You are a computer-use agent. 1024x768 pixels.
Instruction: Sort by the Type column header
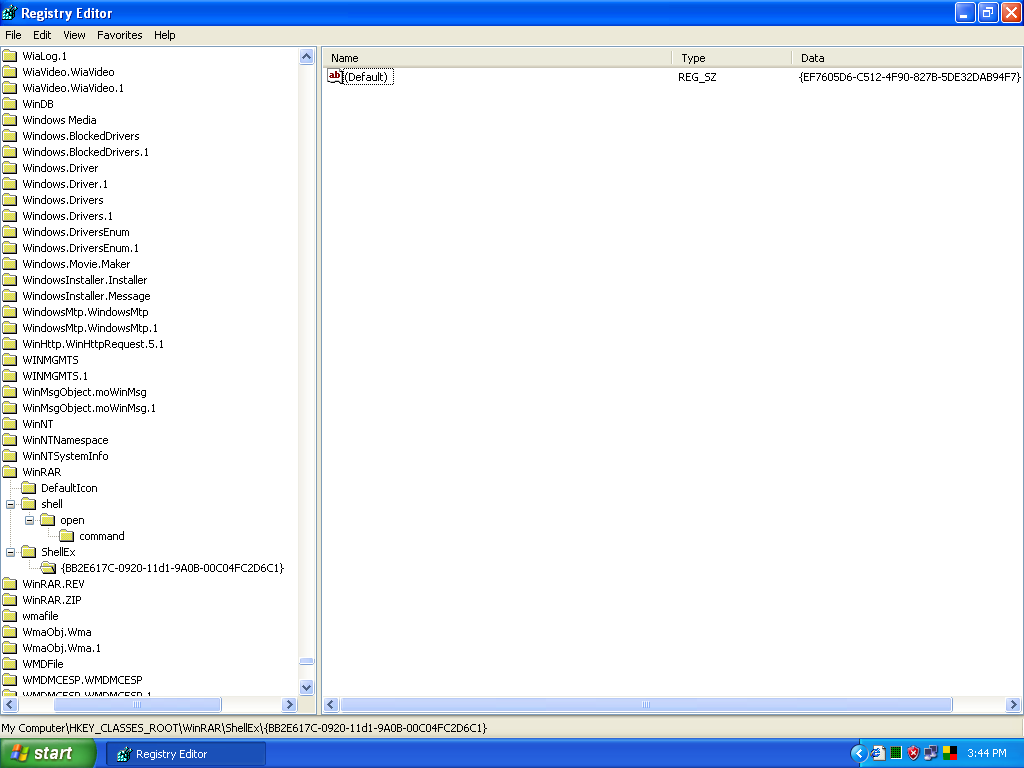732,58
